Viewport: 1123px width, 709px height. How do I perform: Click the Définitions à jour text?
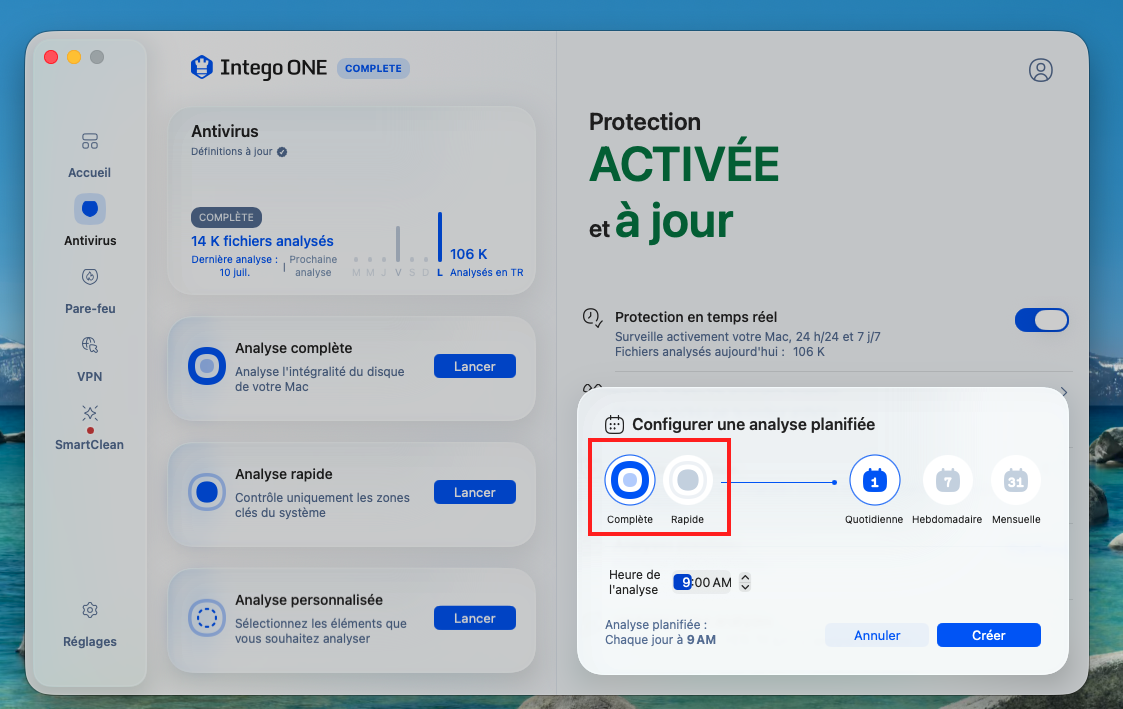(231, 152)
